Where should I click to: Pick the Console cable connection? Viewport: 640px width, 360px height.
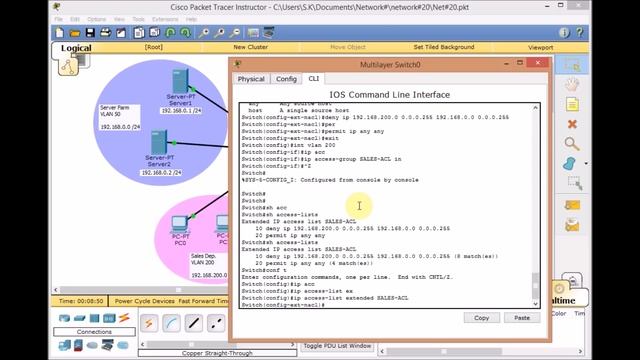coord(171,323)
